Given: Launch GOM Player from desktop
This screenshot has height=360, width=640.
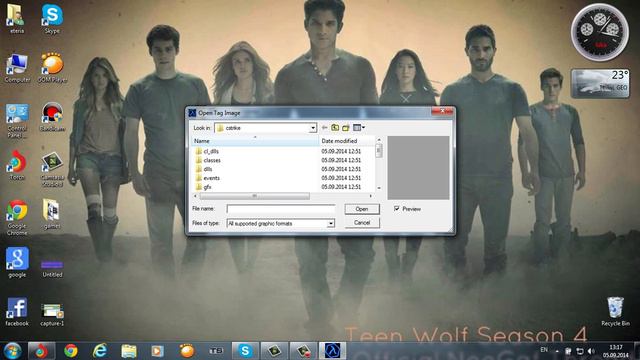Looking at the screenshot, I should [52, 68].
